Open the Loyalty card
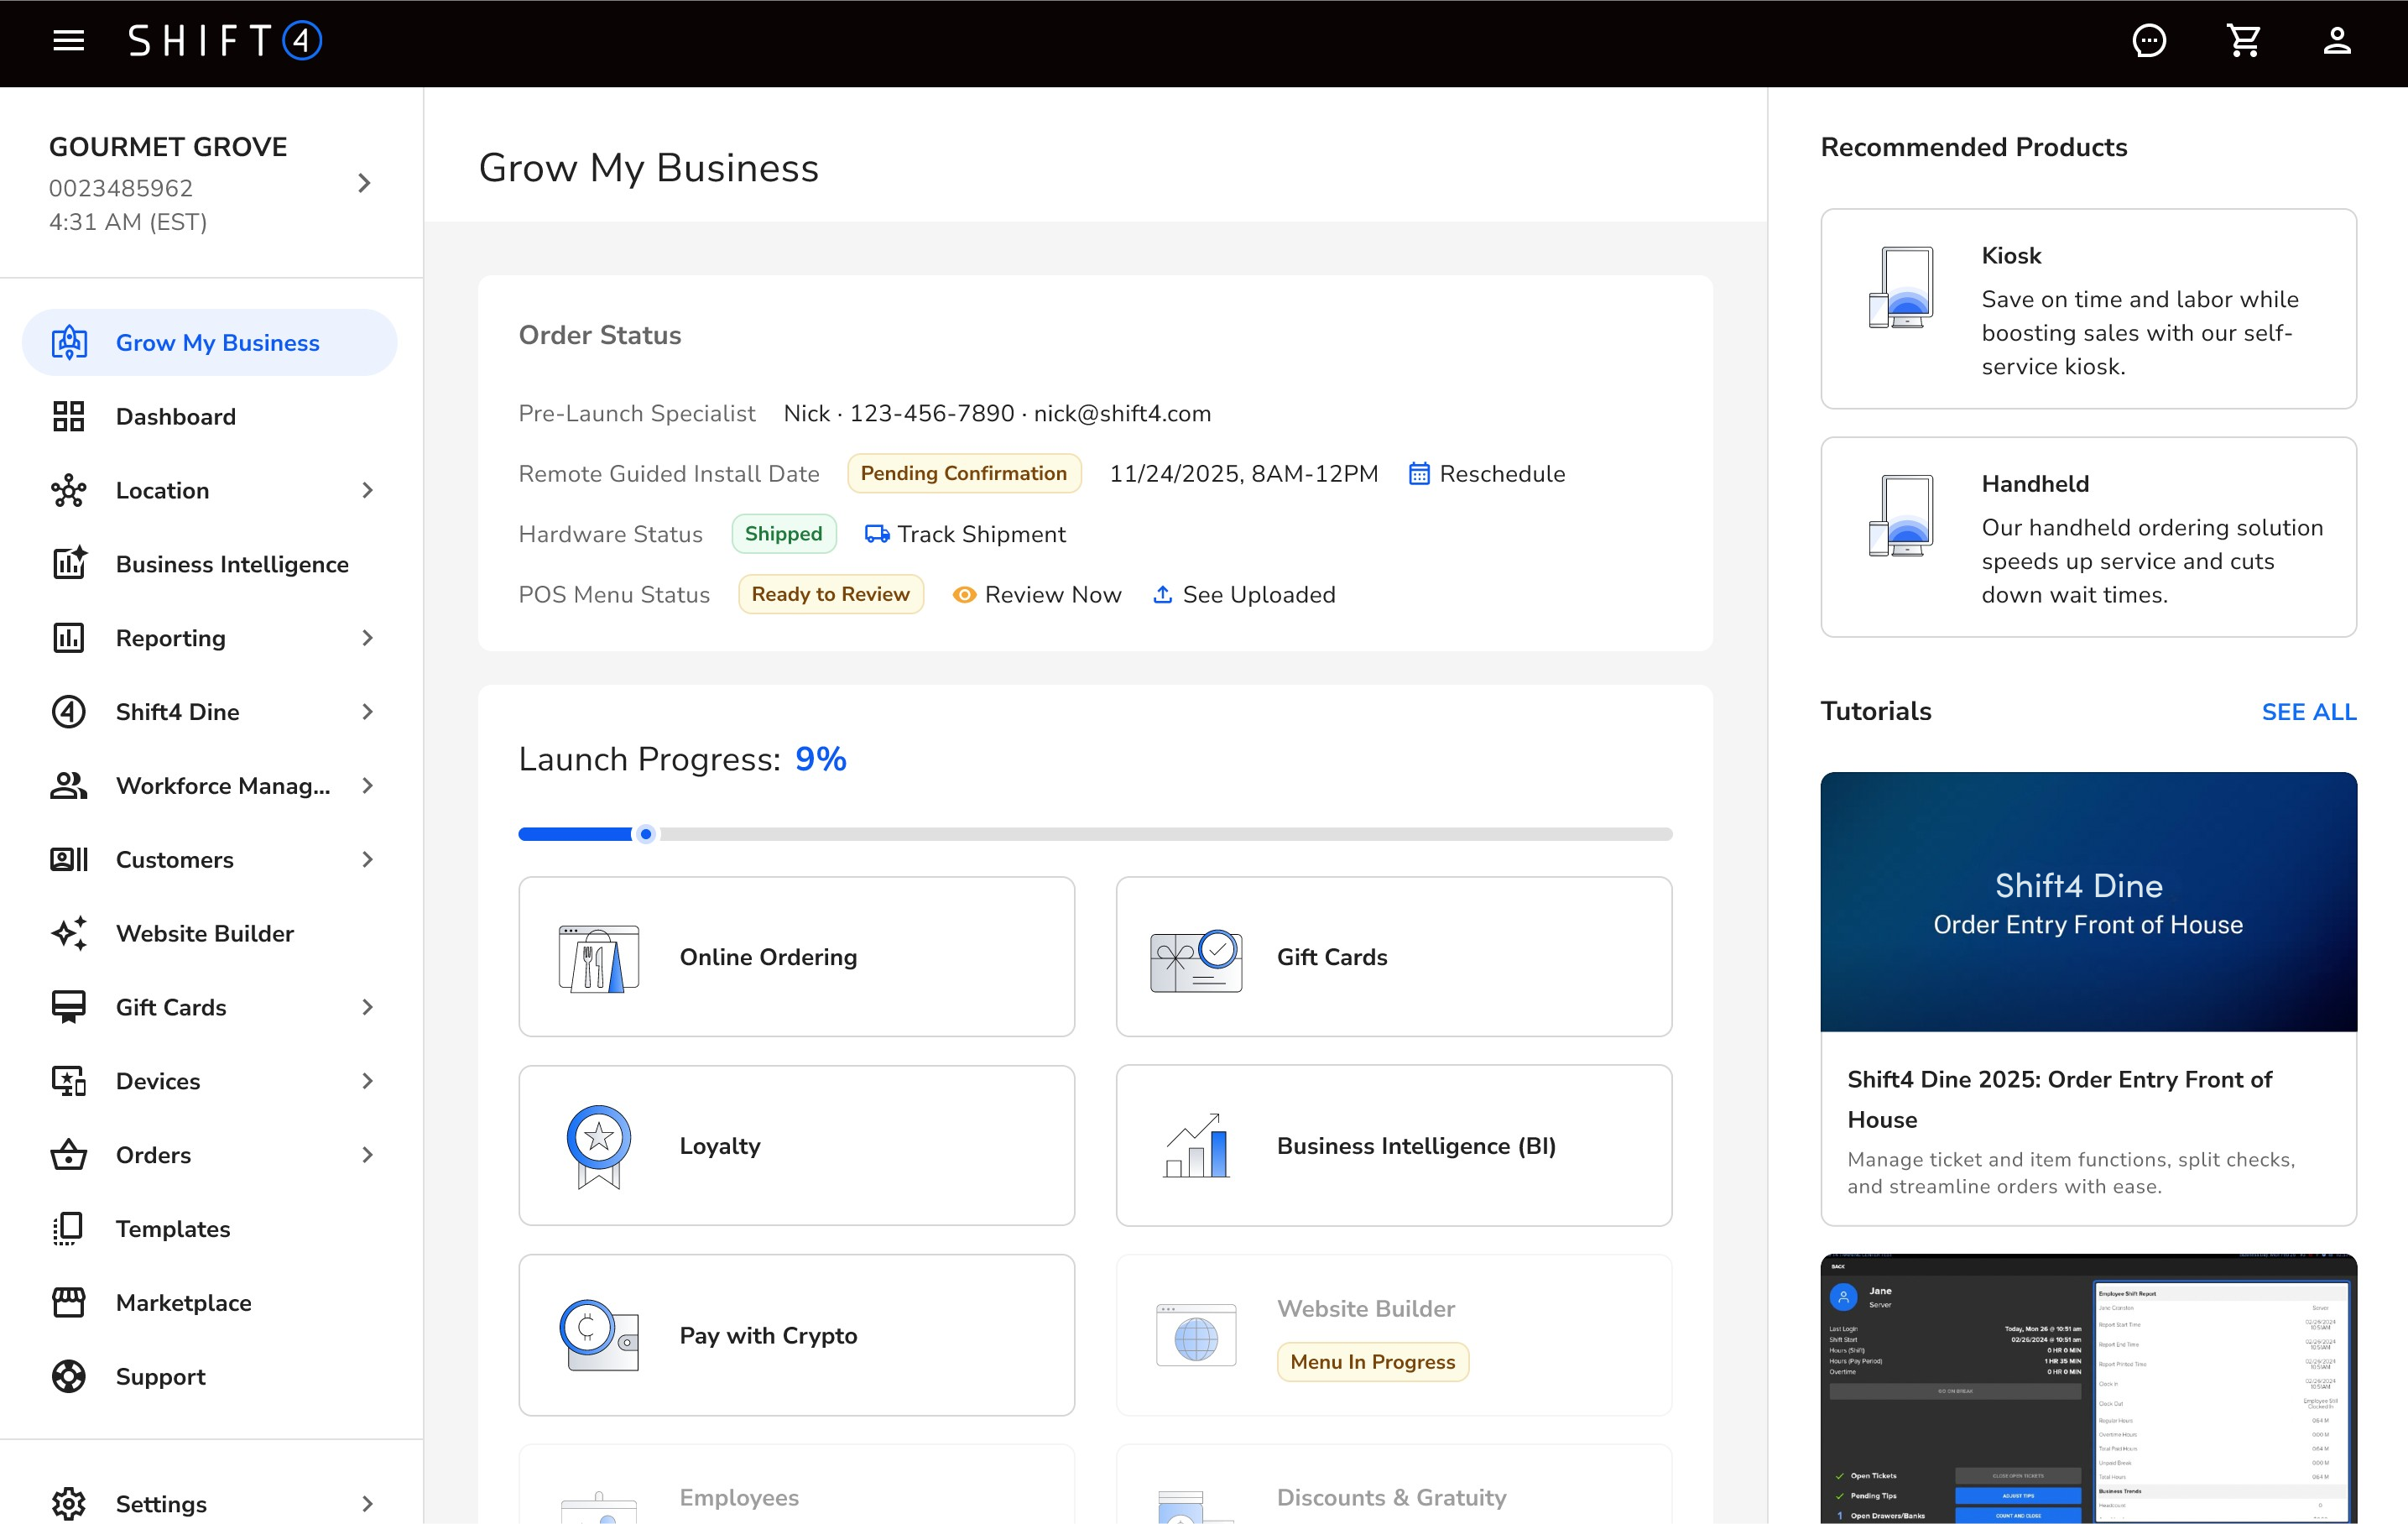Image resolution: width=2408 pixels, height=1524 pixels. [x=796, y=1145]
